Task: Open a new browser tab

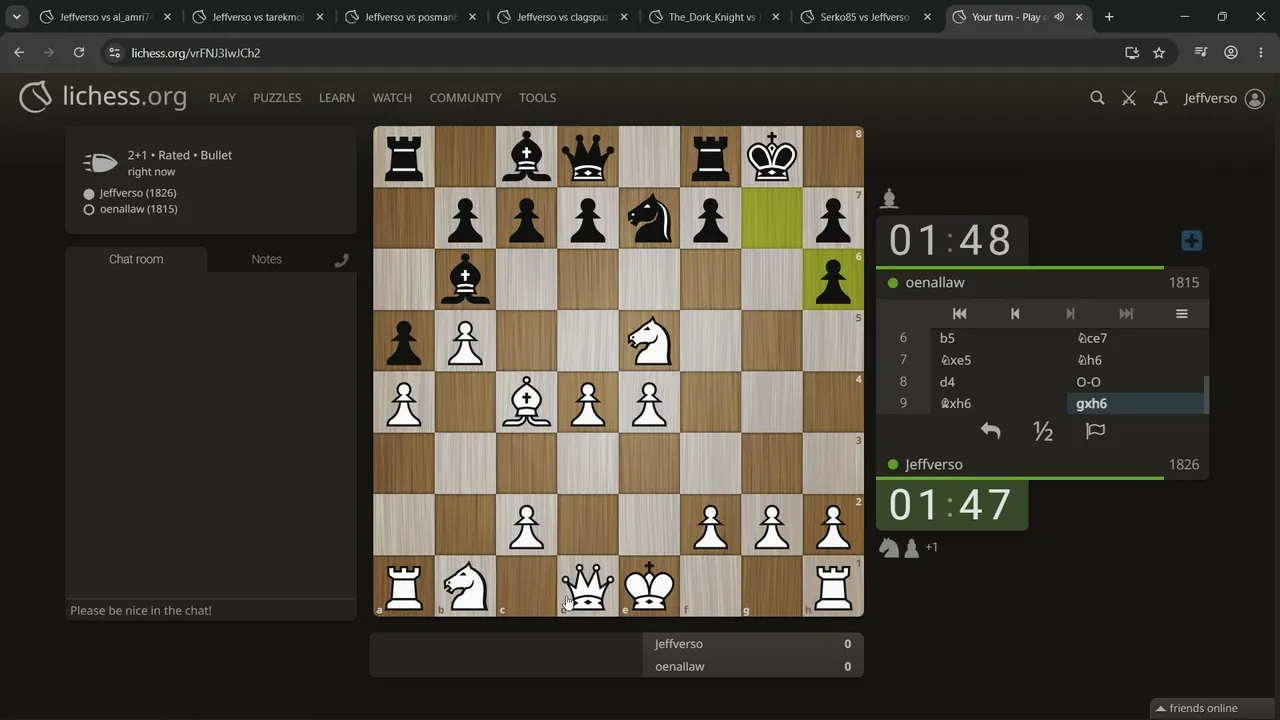Action: (1109, 17)
